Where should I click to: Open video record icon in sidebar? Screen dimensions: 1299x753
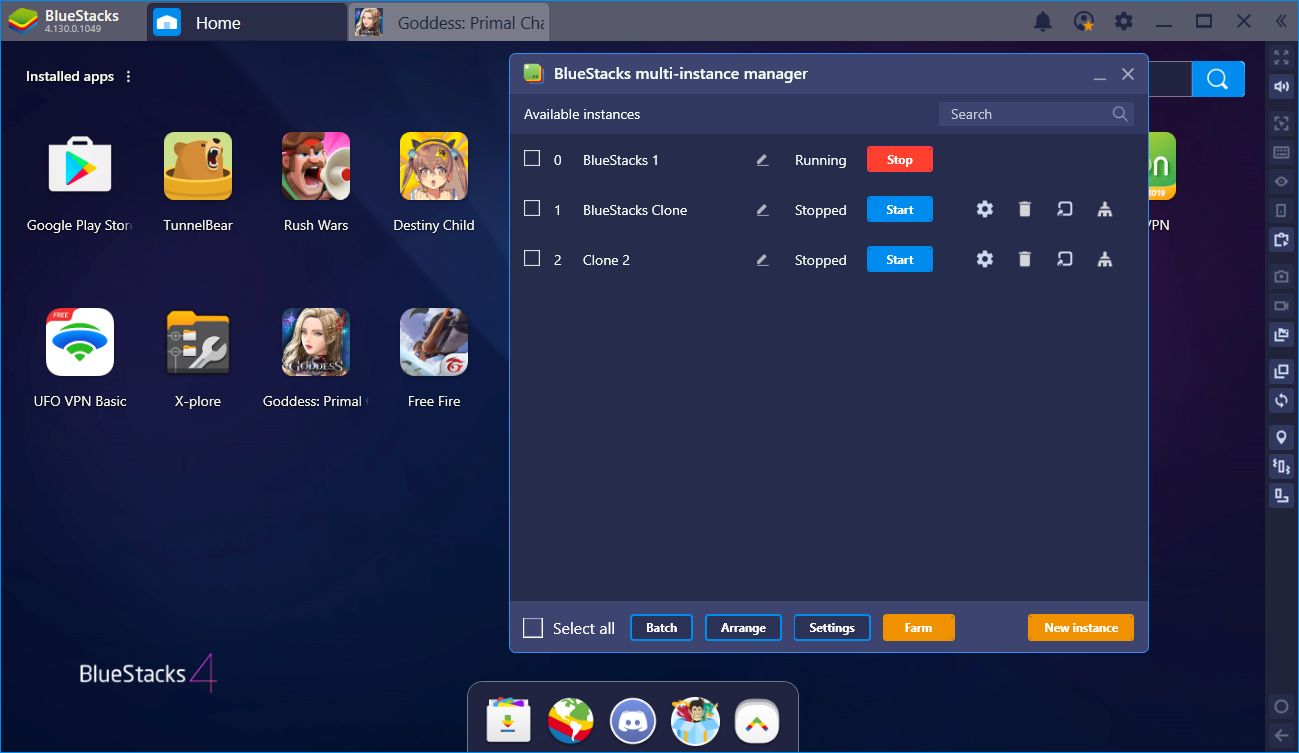pos(1281,305)
